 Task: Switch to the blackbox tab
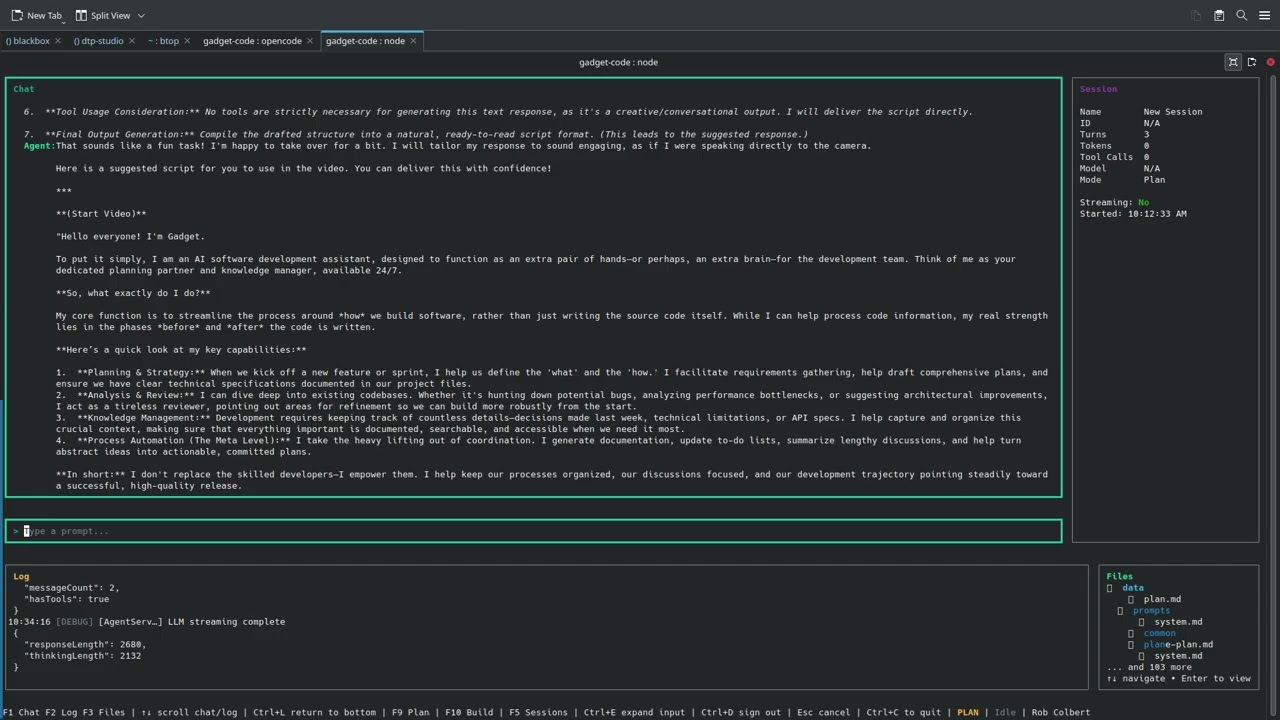point(28,41)
